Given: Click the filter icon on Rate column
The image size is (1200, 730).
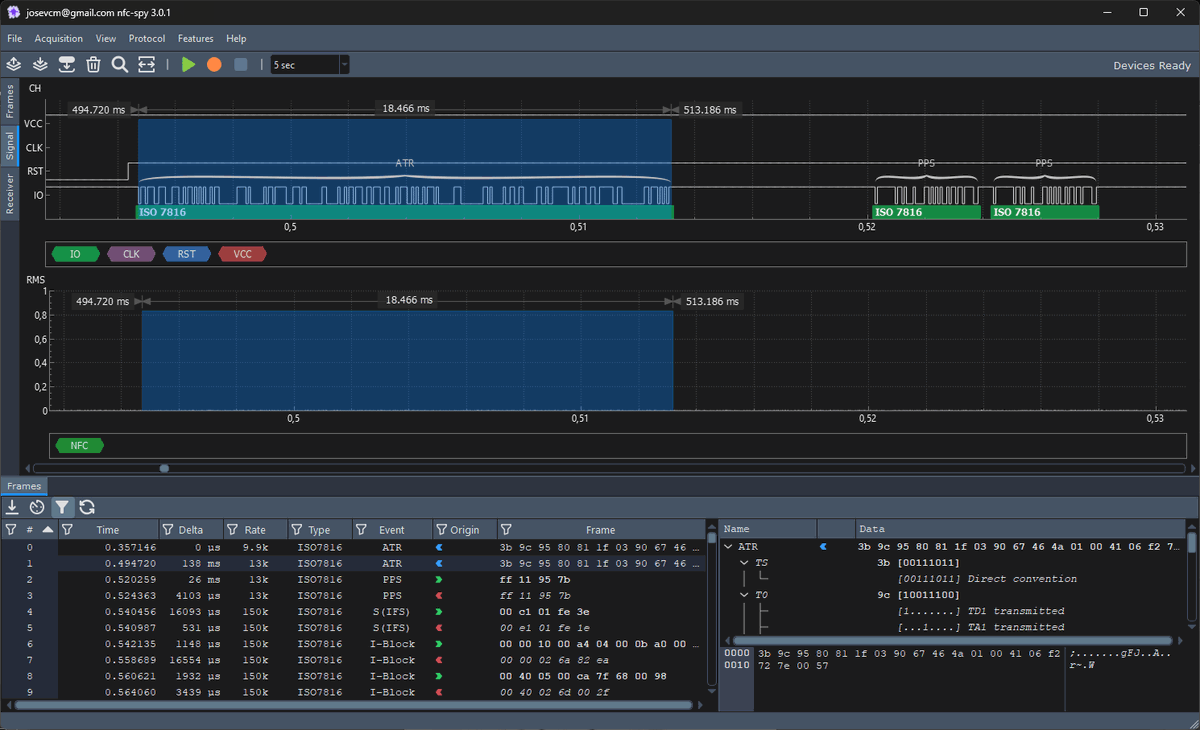Looking at the screenshot, I should pos(232,530).
